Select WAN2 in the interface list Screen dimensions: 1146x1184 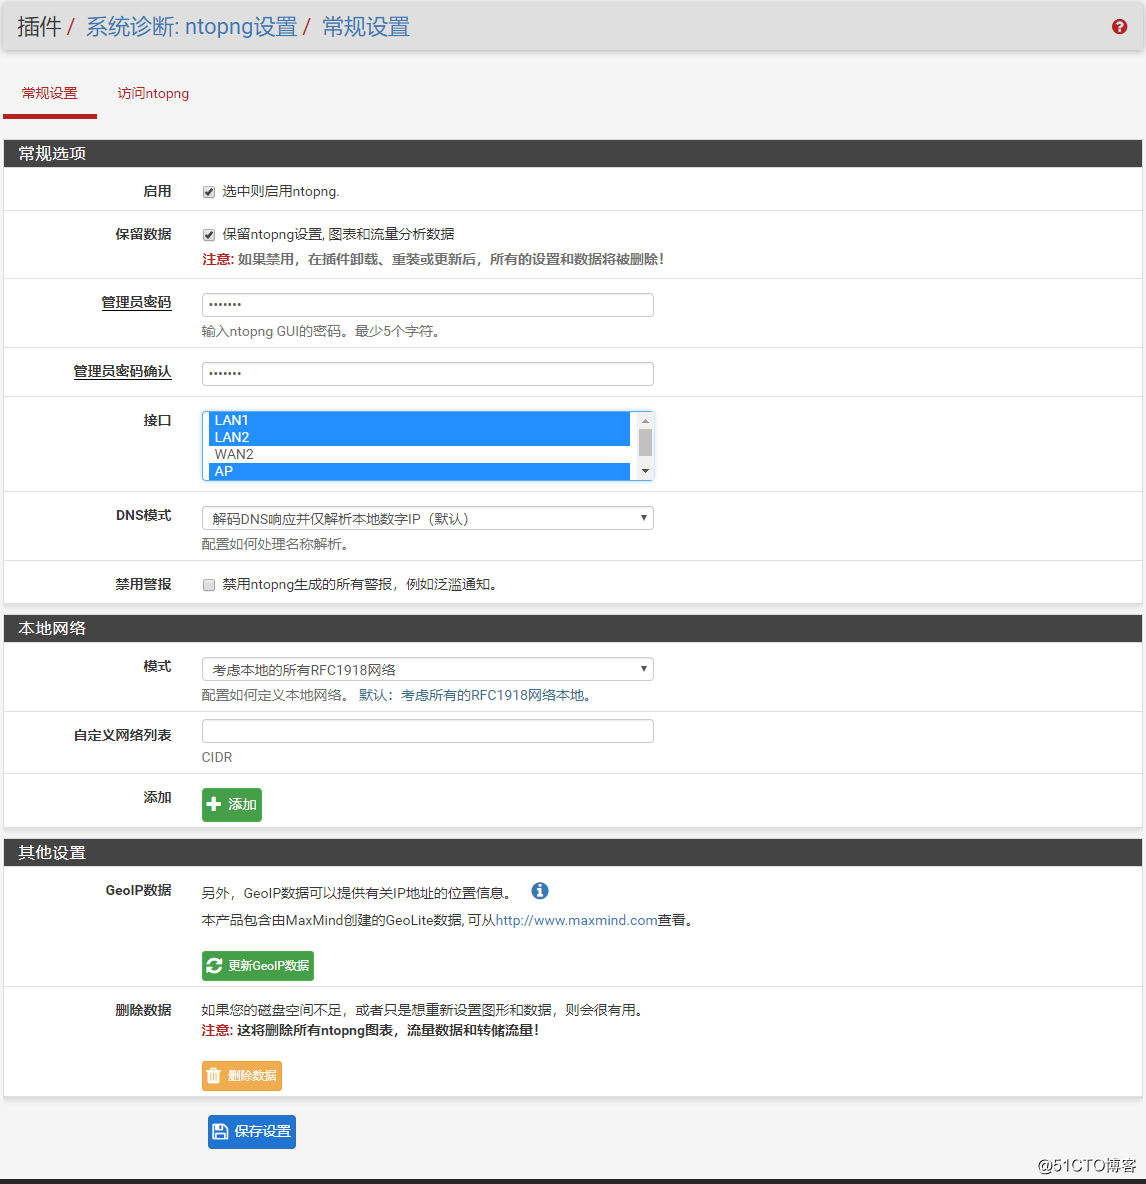point(419,455)
